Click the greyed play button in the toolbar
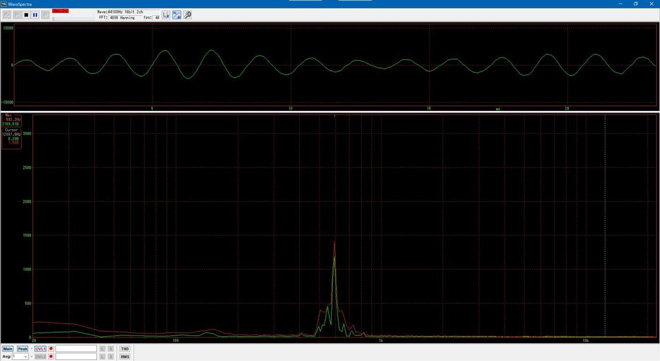 point(17,15)
